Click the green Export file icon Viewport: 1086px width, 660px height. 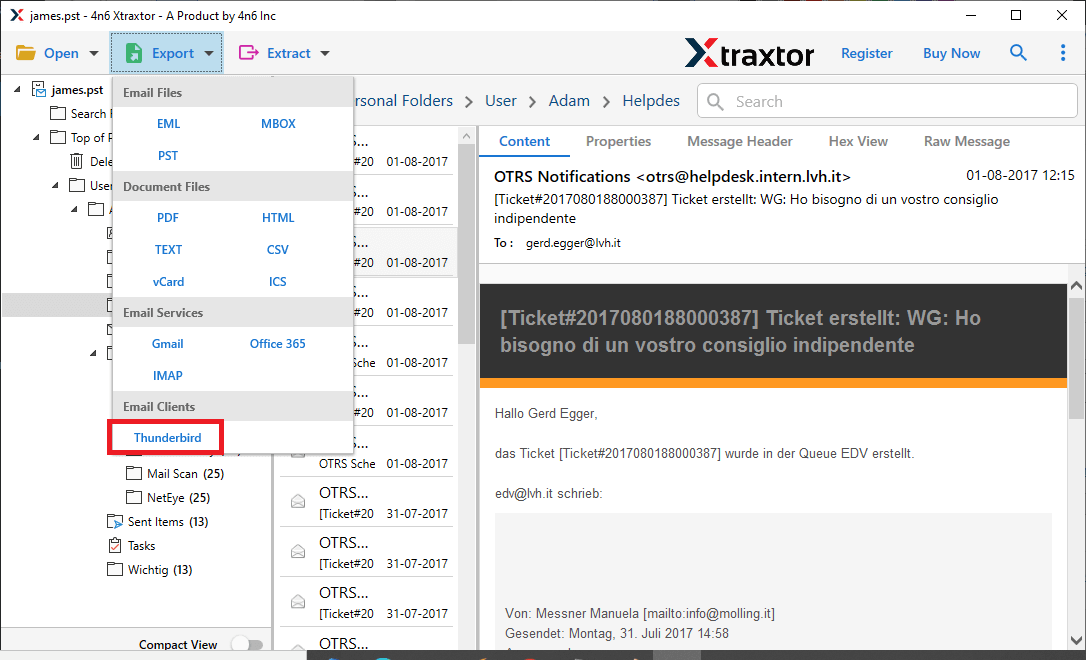(x=134, y=53)
